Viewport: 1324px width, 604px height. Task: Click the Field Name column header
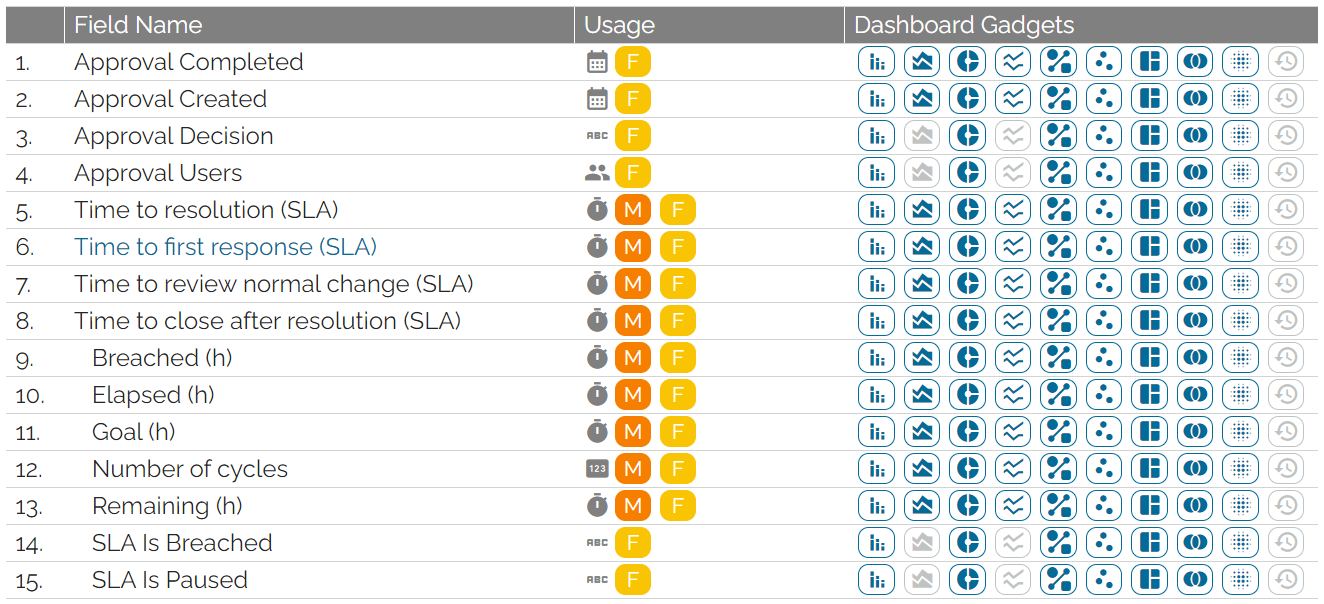tap(138, 25)
